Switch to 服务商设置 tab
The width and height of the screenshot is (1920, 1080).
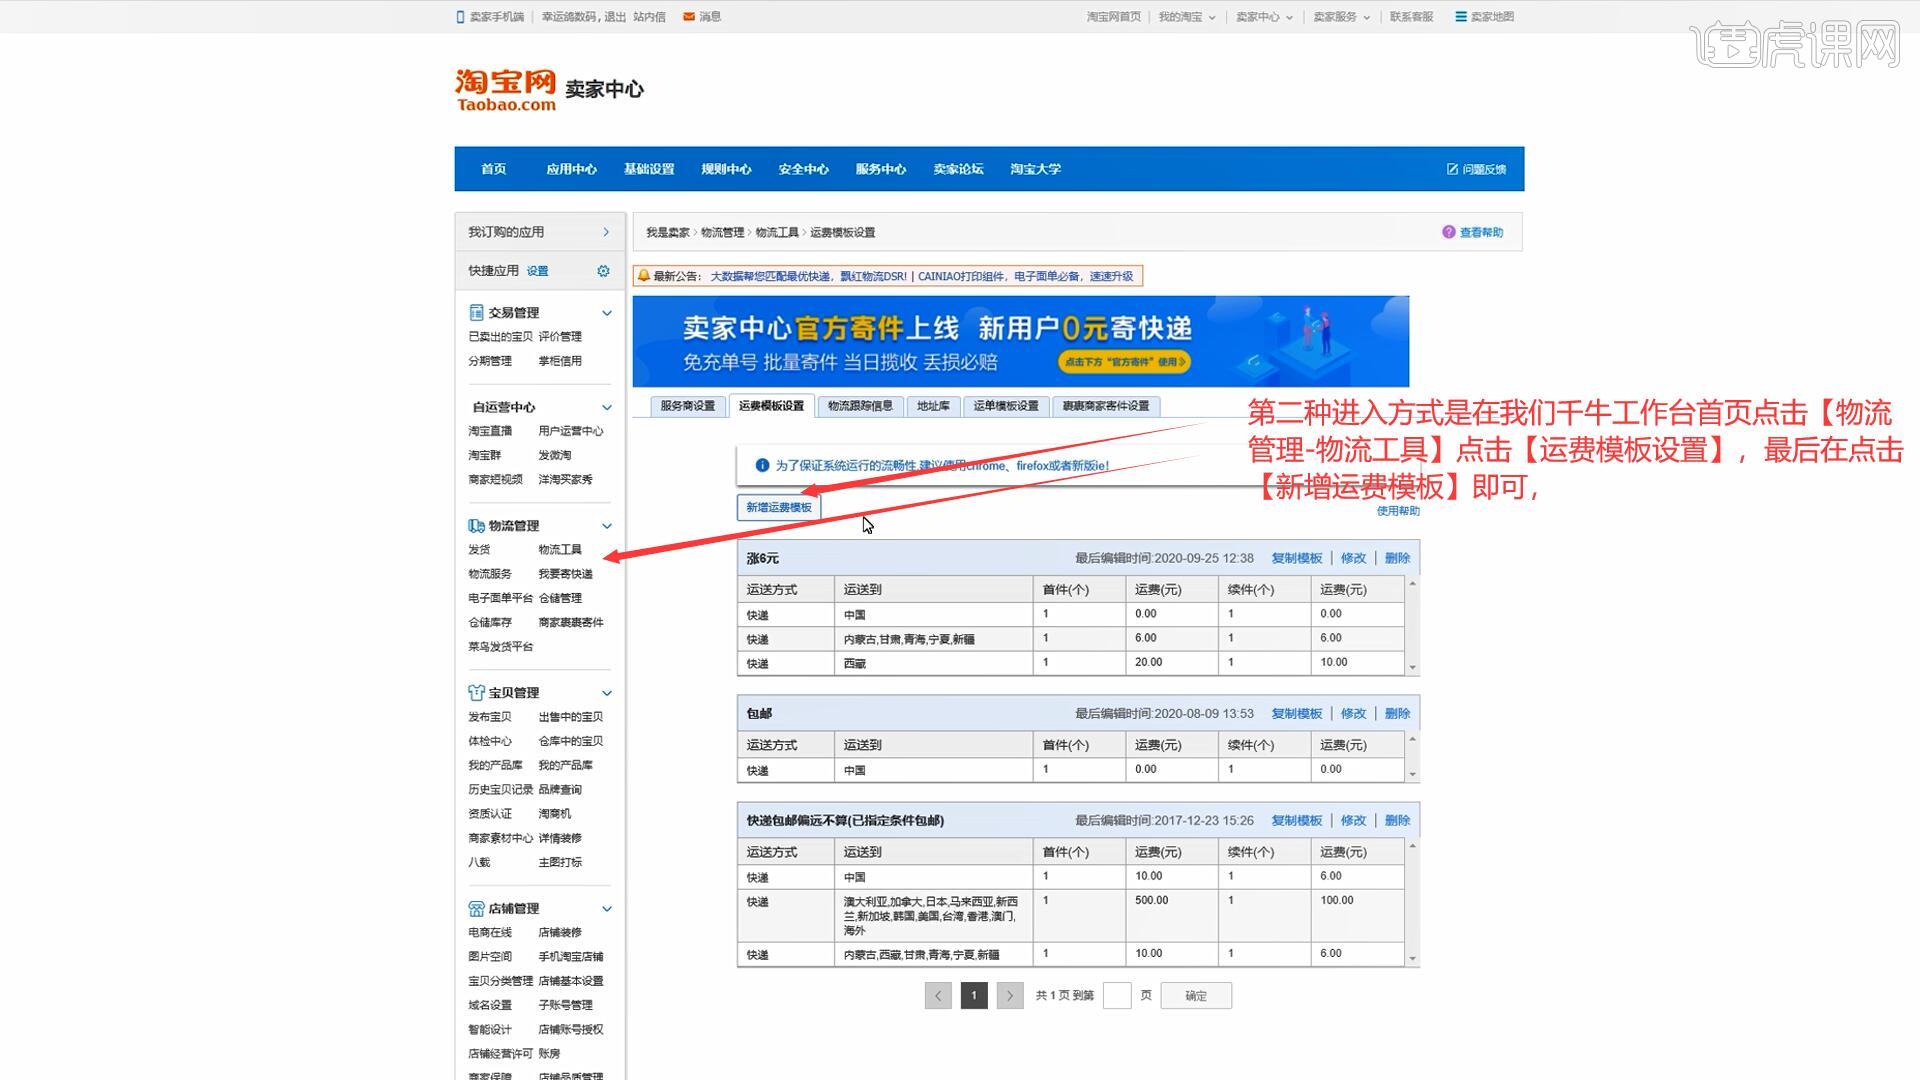coord(688,406)
